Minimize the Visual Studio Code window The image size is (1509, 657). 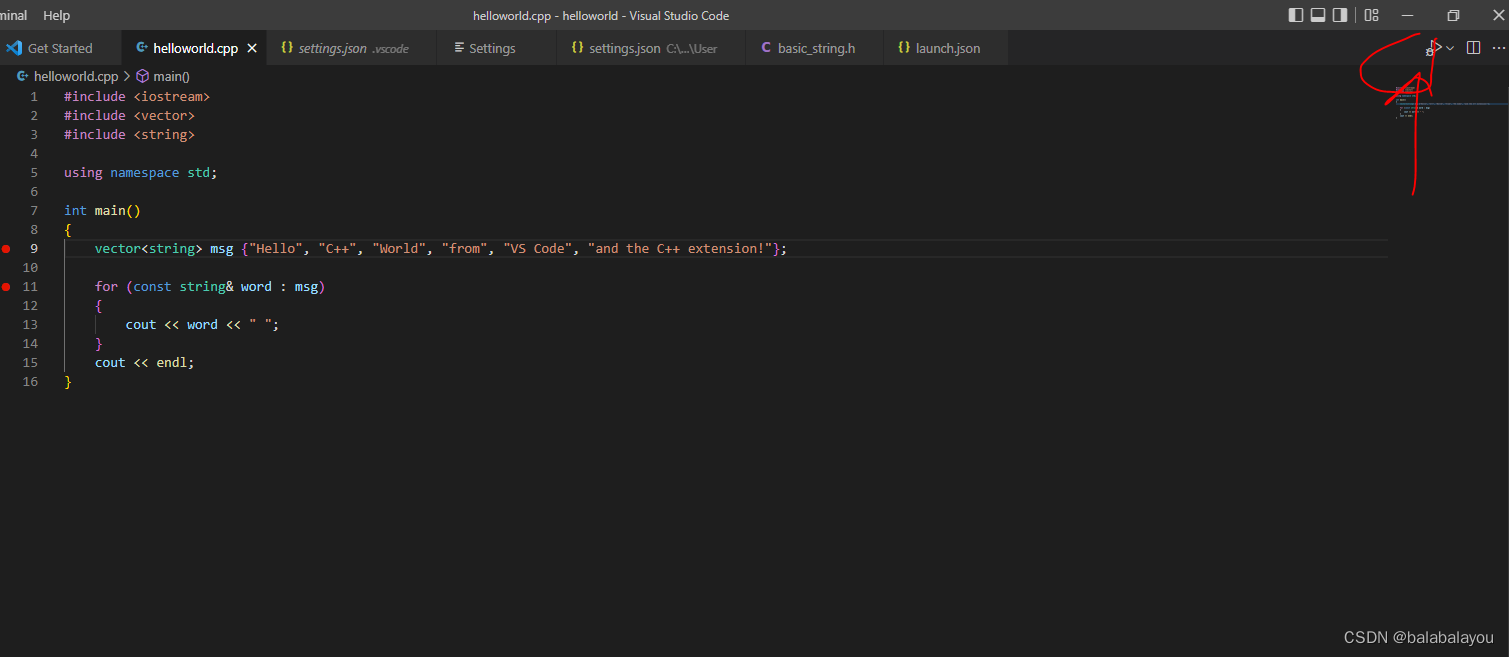(1408, 15)
